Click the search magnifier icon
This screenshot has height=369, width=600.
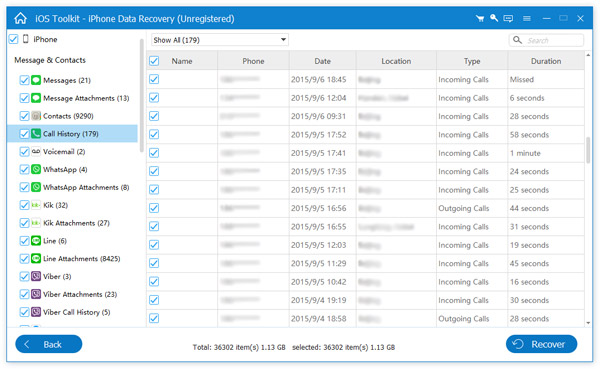pos(517,40)
